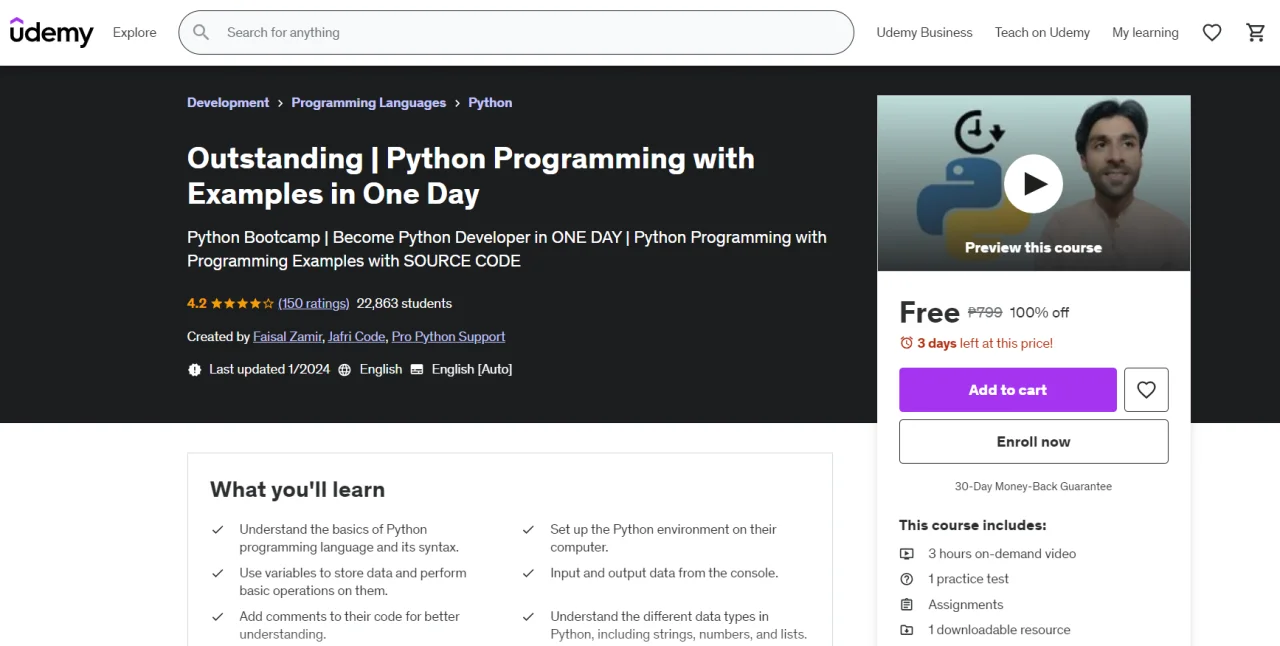
Task: Click the on-demand video icon
Action: tap(907, 554)
